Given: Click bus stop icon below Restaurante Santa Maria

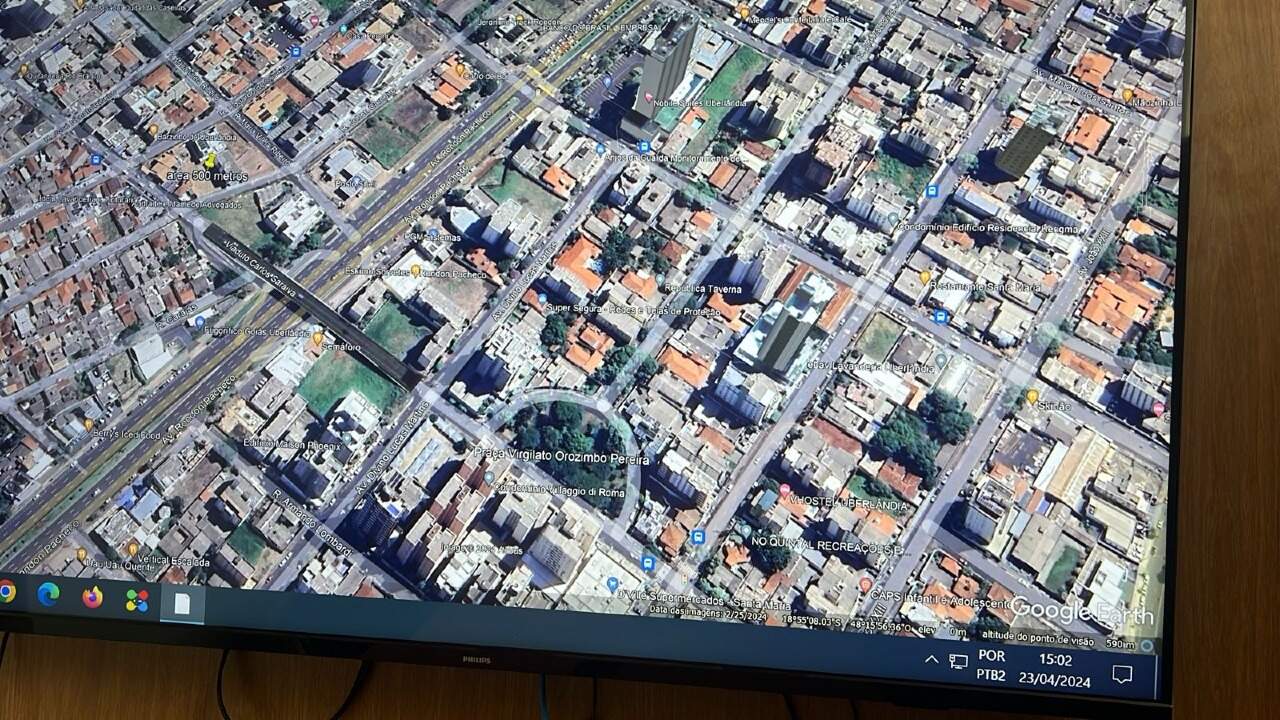Looking at the screenshot, I should coord(940,316).
